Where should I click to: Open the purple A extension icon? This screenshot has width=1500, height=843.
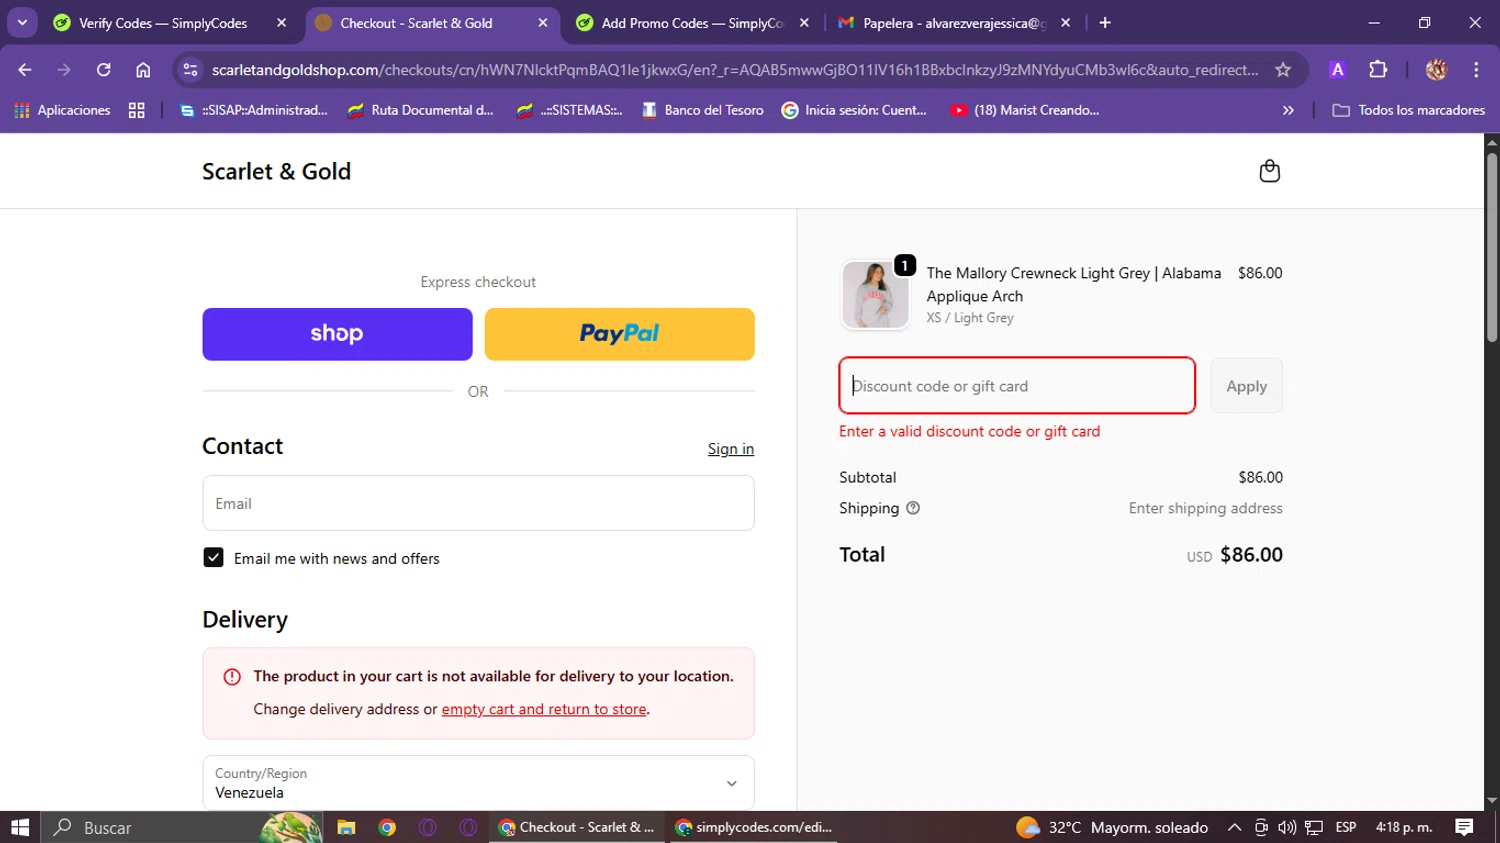coord(1337,70)
